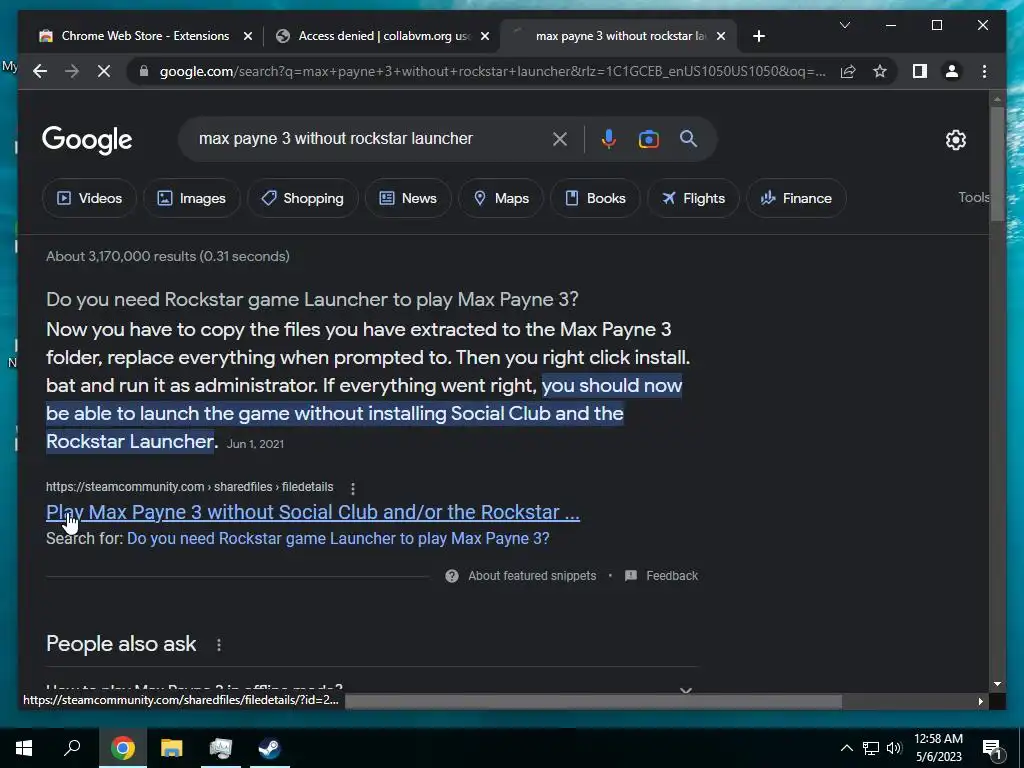Open the notification center
This screenshot has height=768, width=1024.
click(x=992, y=749)
